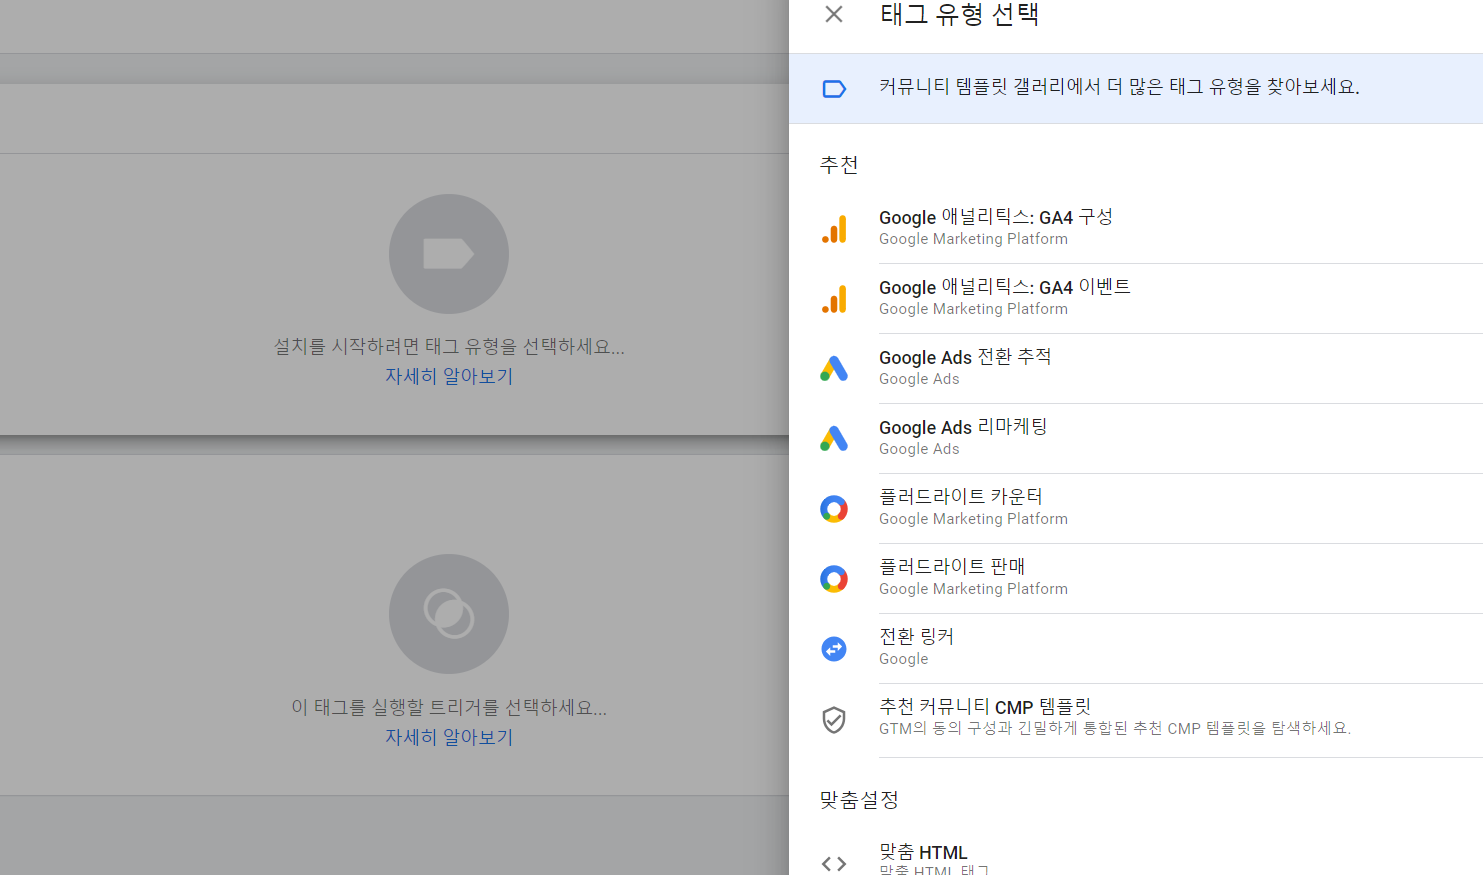Screen dimensions: 1483x875
Task: Click the 전환 링커 arrows icon
Action: (834, 649)
